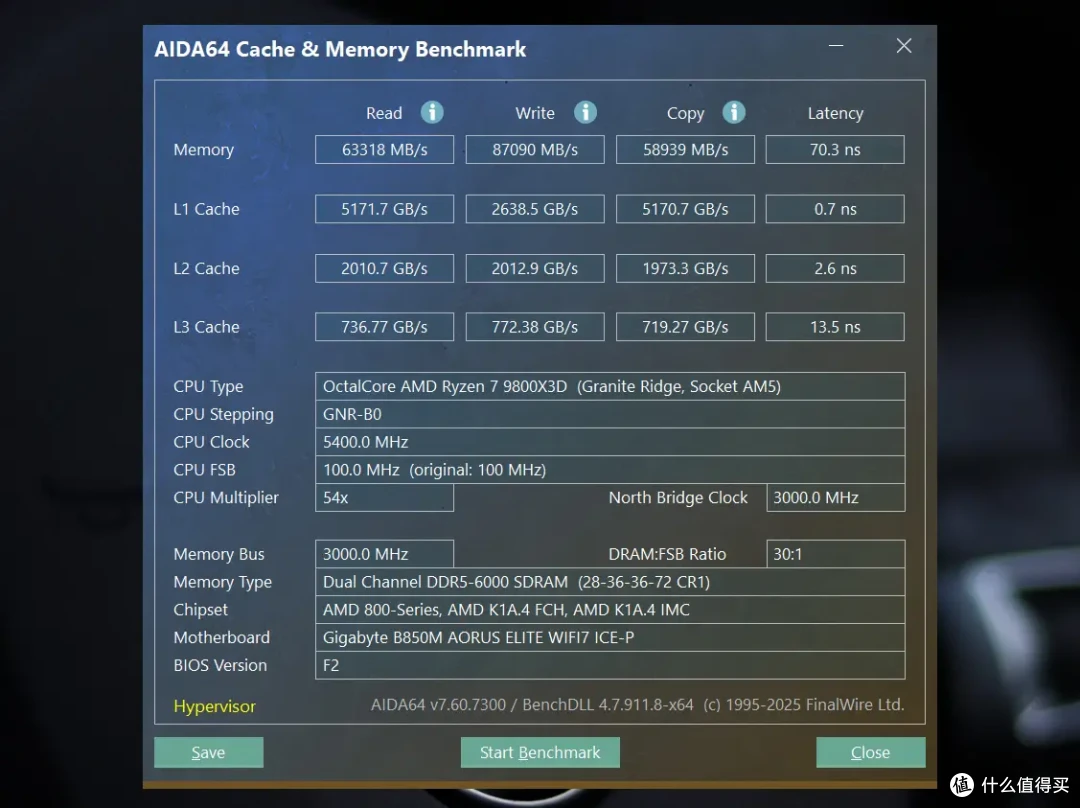The height and width of the screenshot is (808, 1080).
Task: Click the L1 Cache Latency 0.7 ns
Action: pyautogui.click(x=835, y=209)
